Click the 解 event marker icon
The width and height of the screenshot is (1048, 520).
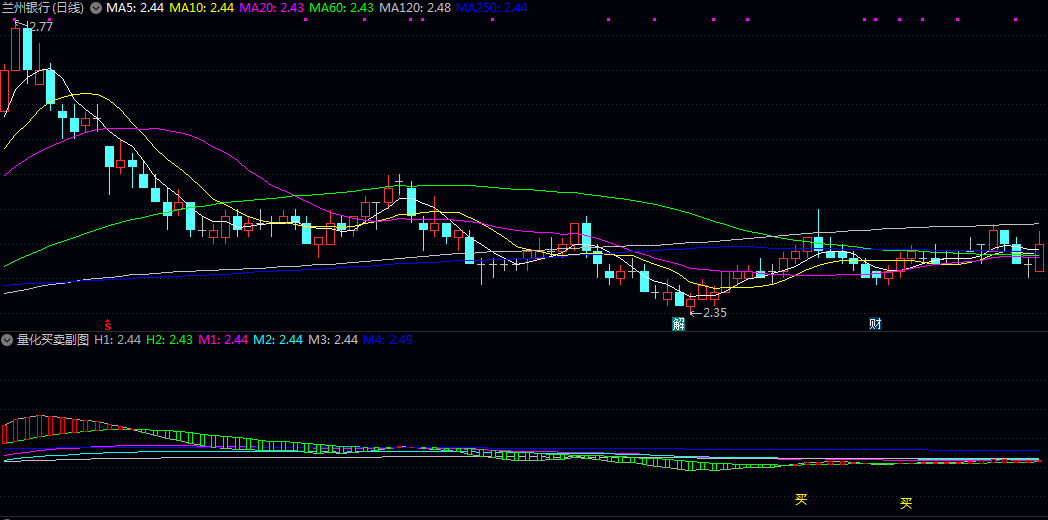679,324
